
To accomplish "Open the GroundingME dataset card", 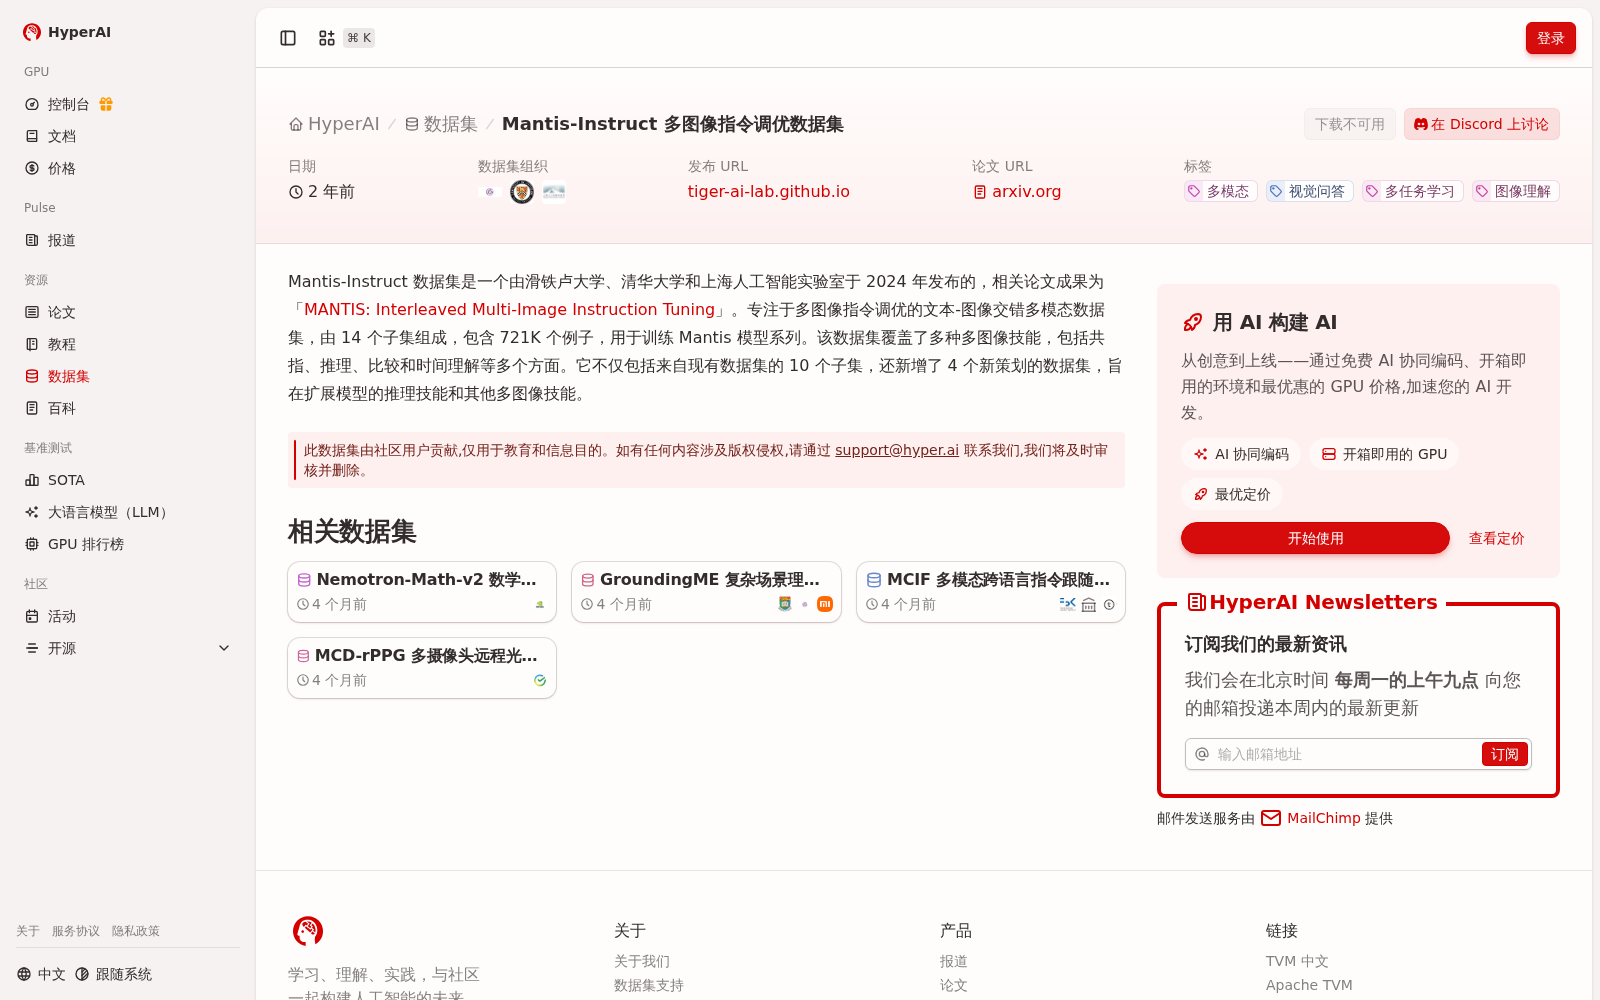I will pyautogui.click(x=706, y=592).
